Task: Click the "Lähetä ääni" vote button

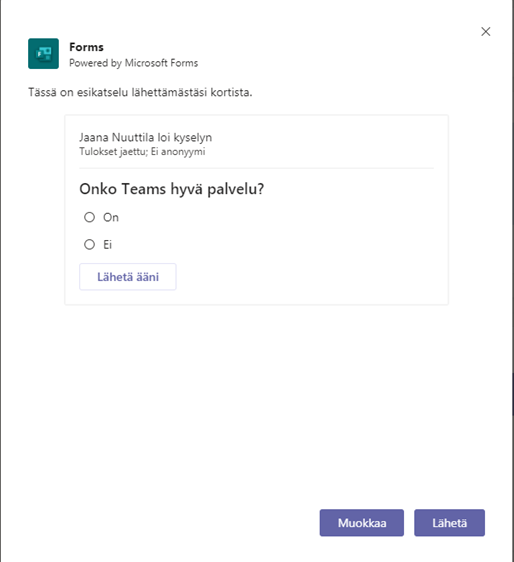Action: [128, 277]
